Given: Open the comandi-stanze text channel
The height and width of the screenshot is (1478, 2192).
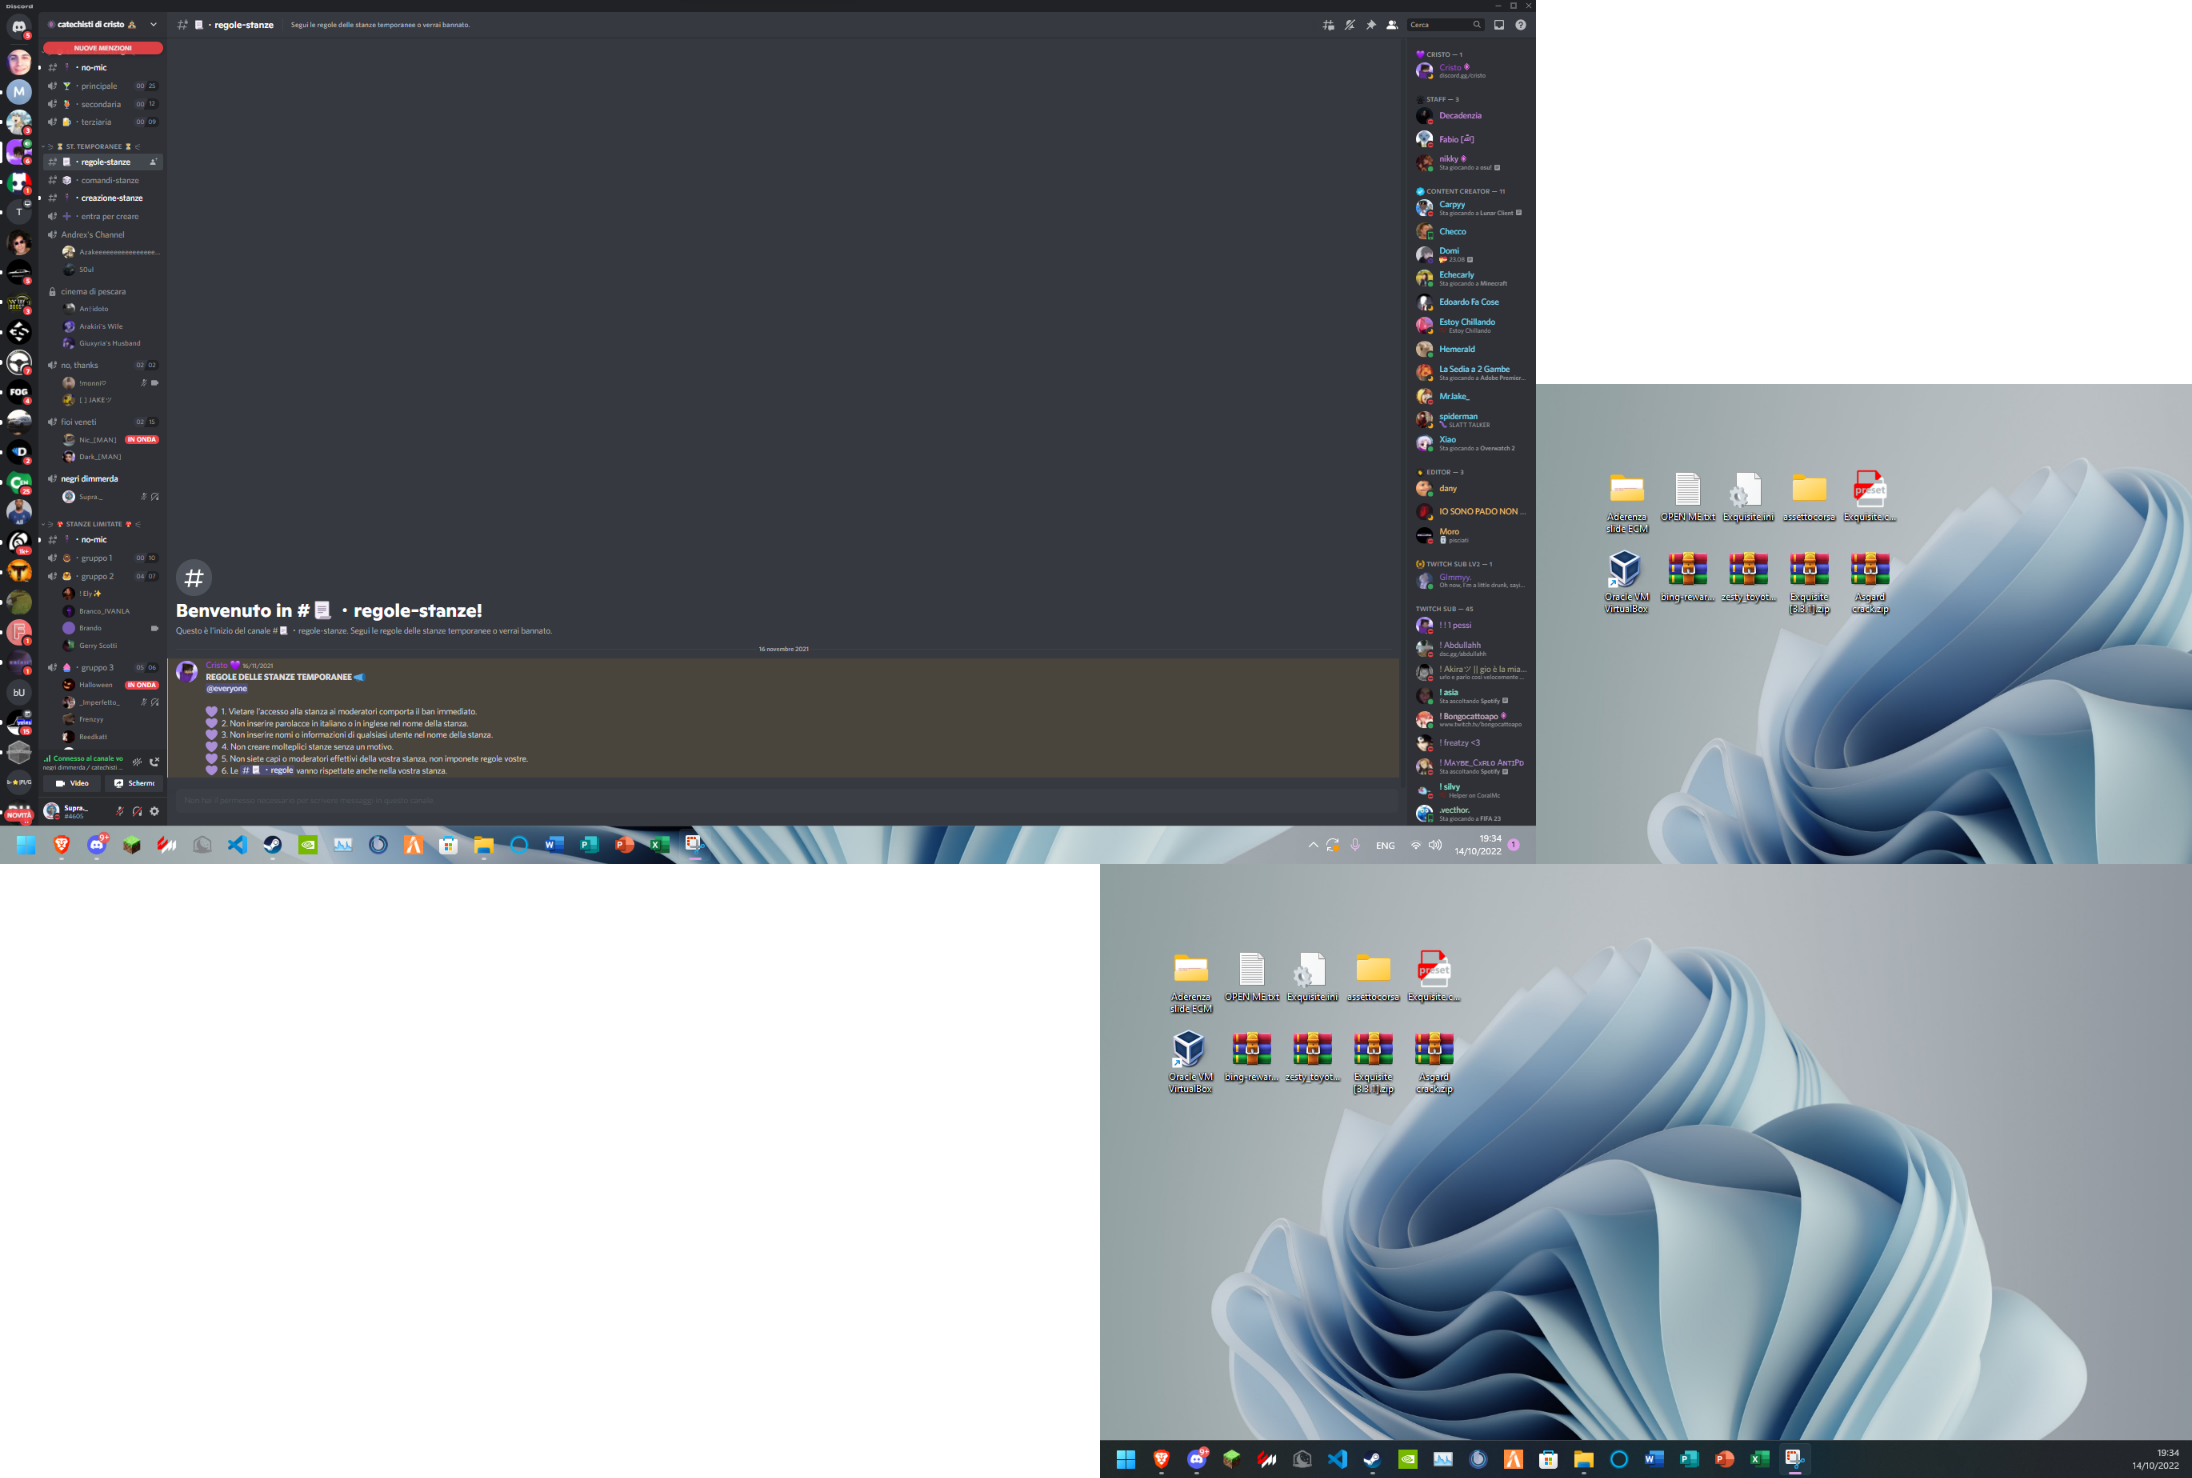Looking at the screenshot, I should (110, 180).
